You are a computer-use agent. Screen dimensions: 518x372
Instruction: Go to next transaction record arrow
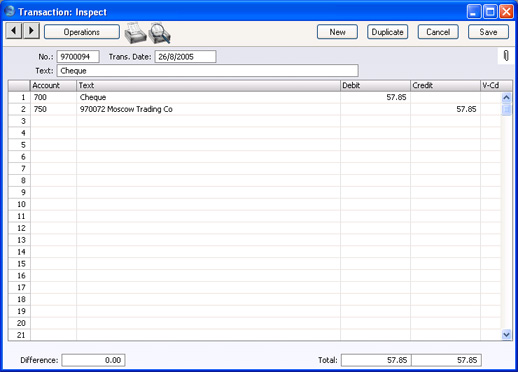click(31, 31)
